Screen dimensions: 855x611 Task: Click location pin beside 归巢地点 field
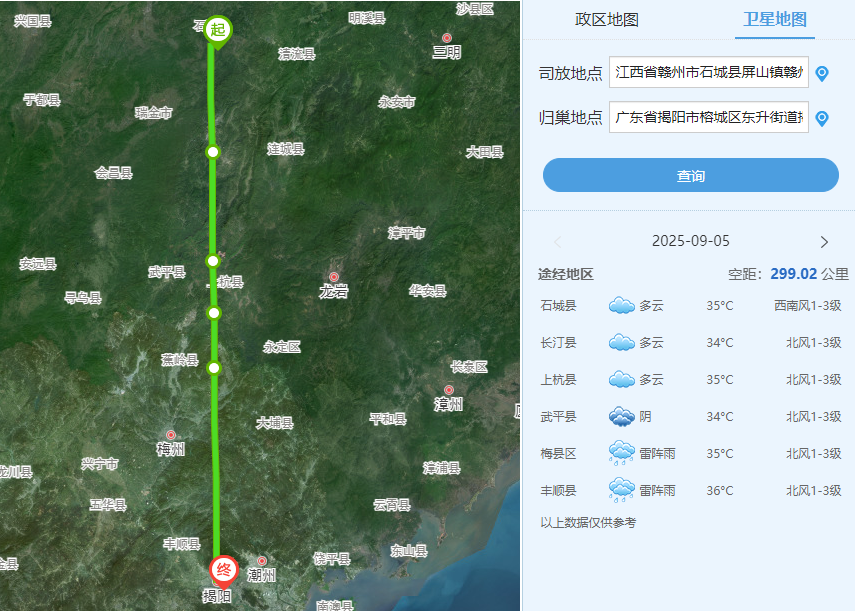(822, 118)
